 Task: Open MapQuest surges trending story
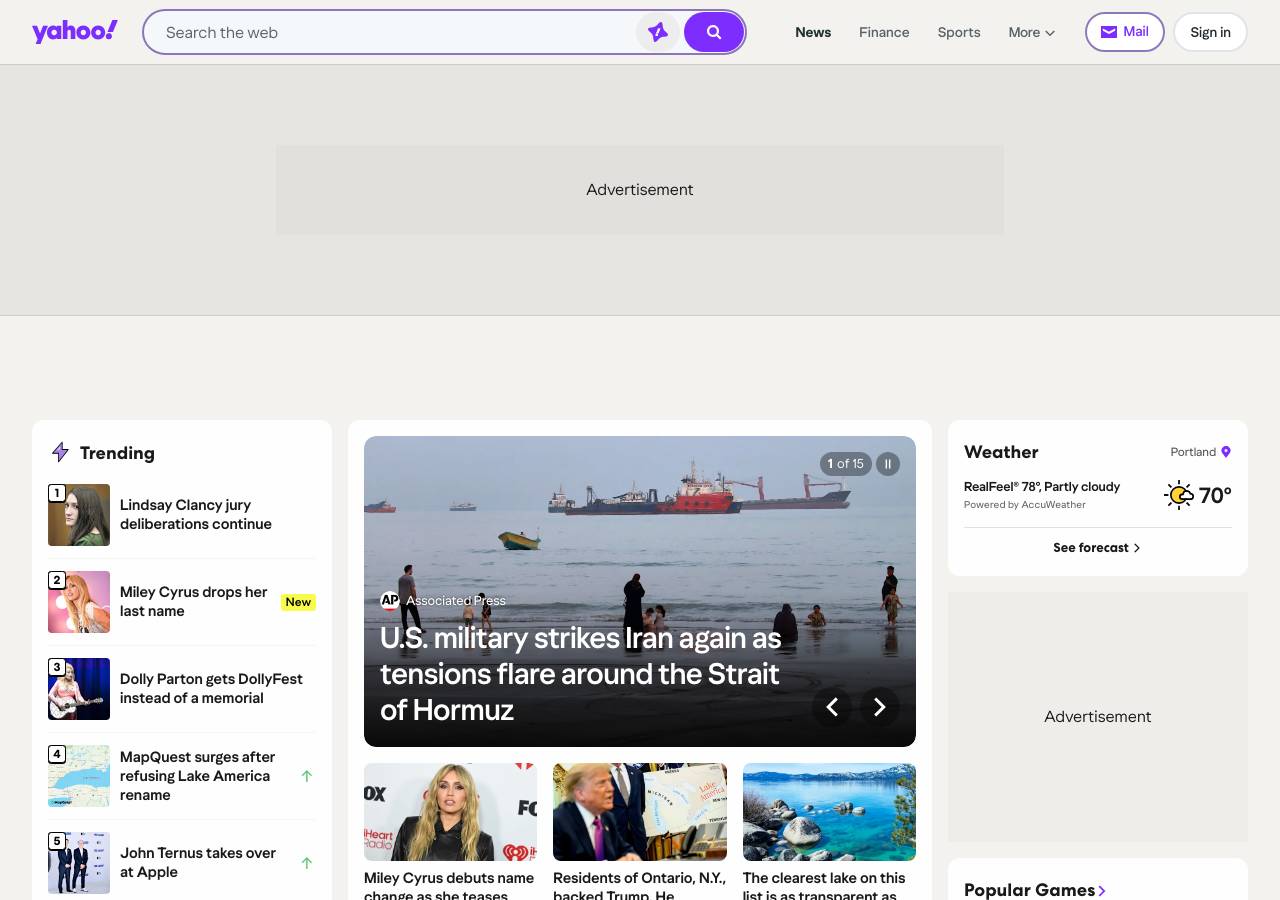coord(197,776)
